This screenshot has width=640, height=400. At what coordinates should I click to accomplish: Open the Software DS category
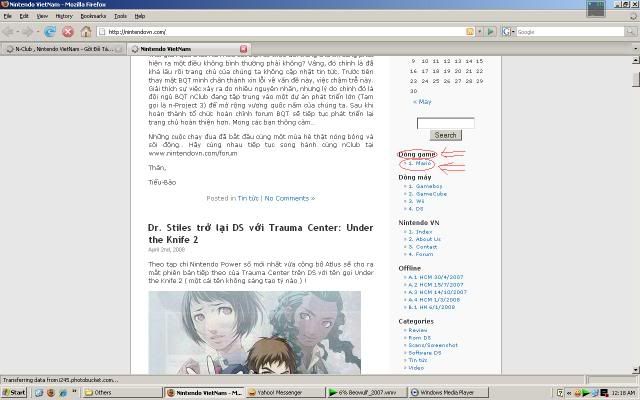point(425,353)
